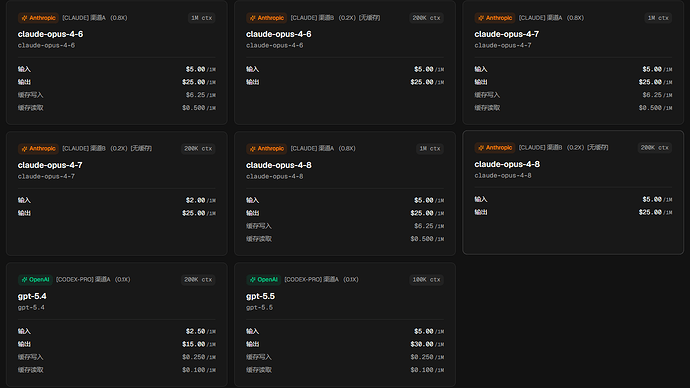Click Anthropic badge on claude-opus-4-6 1M ctx card

pyautogui.click(x=38, y=18)
